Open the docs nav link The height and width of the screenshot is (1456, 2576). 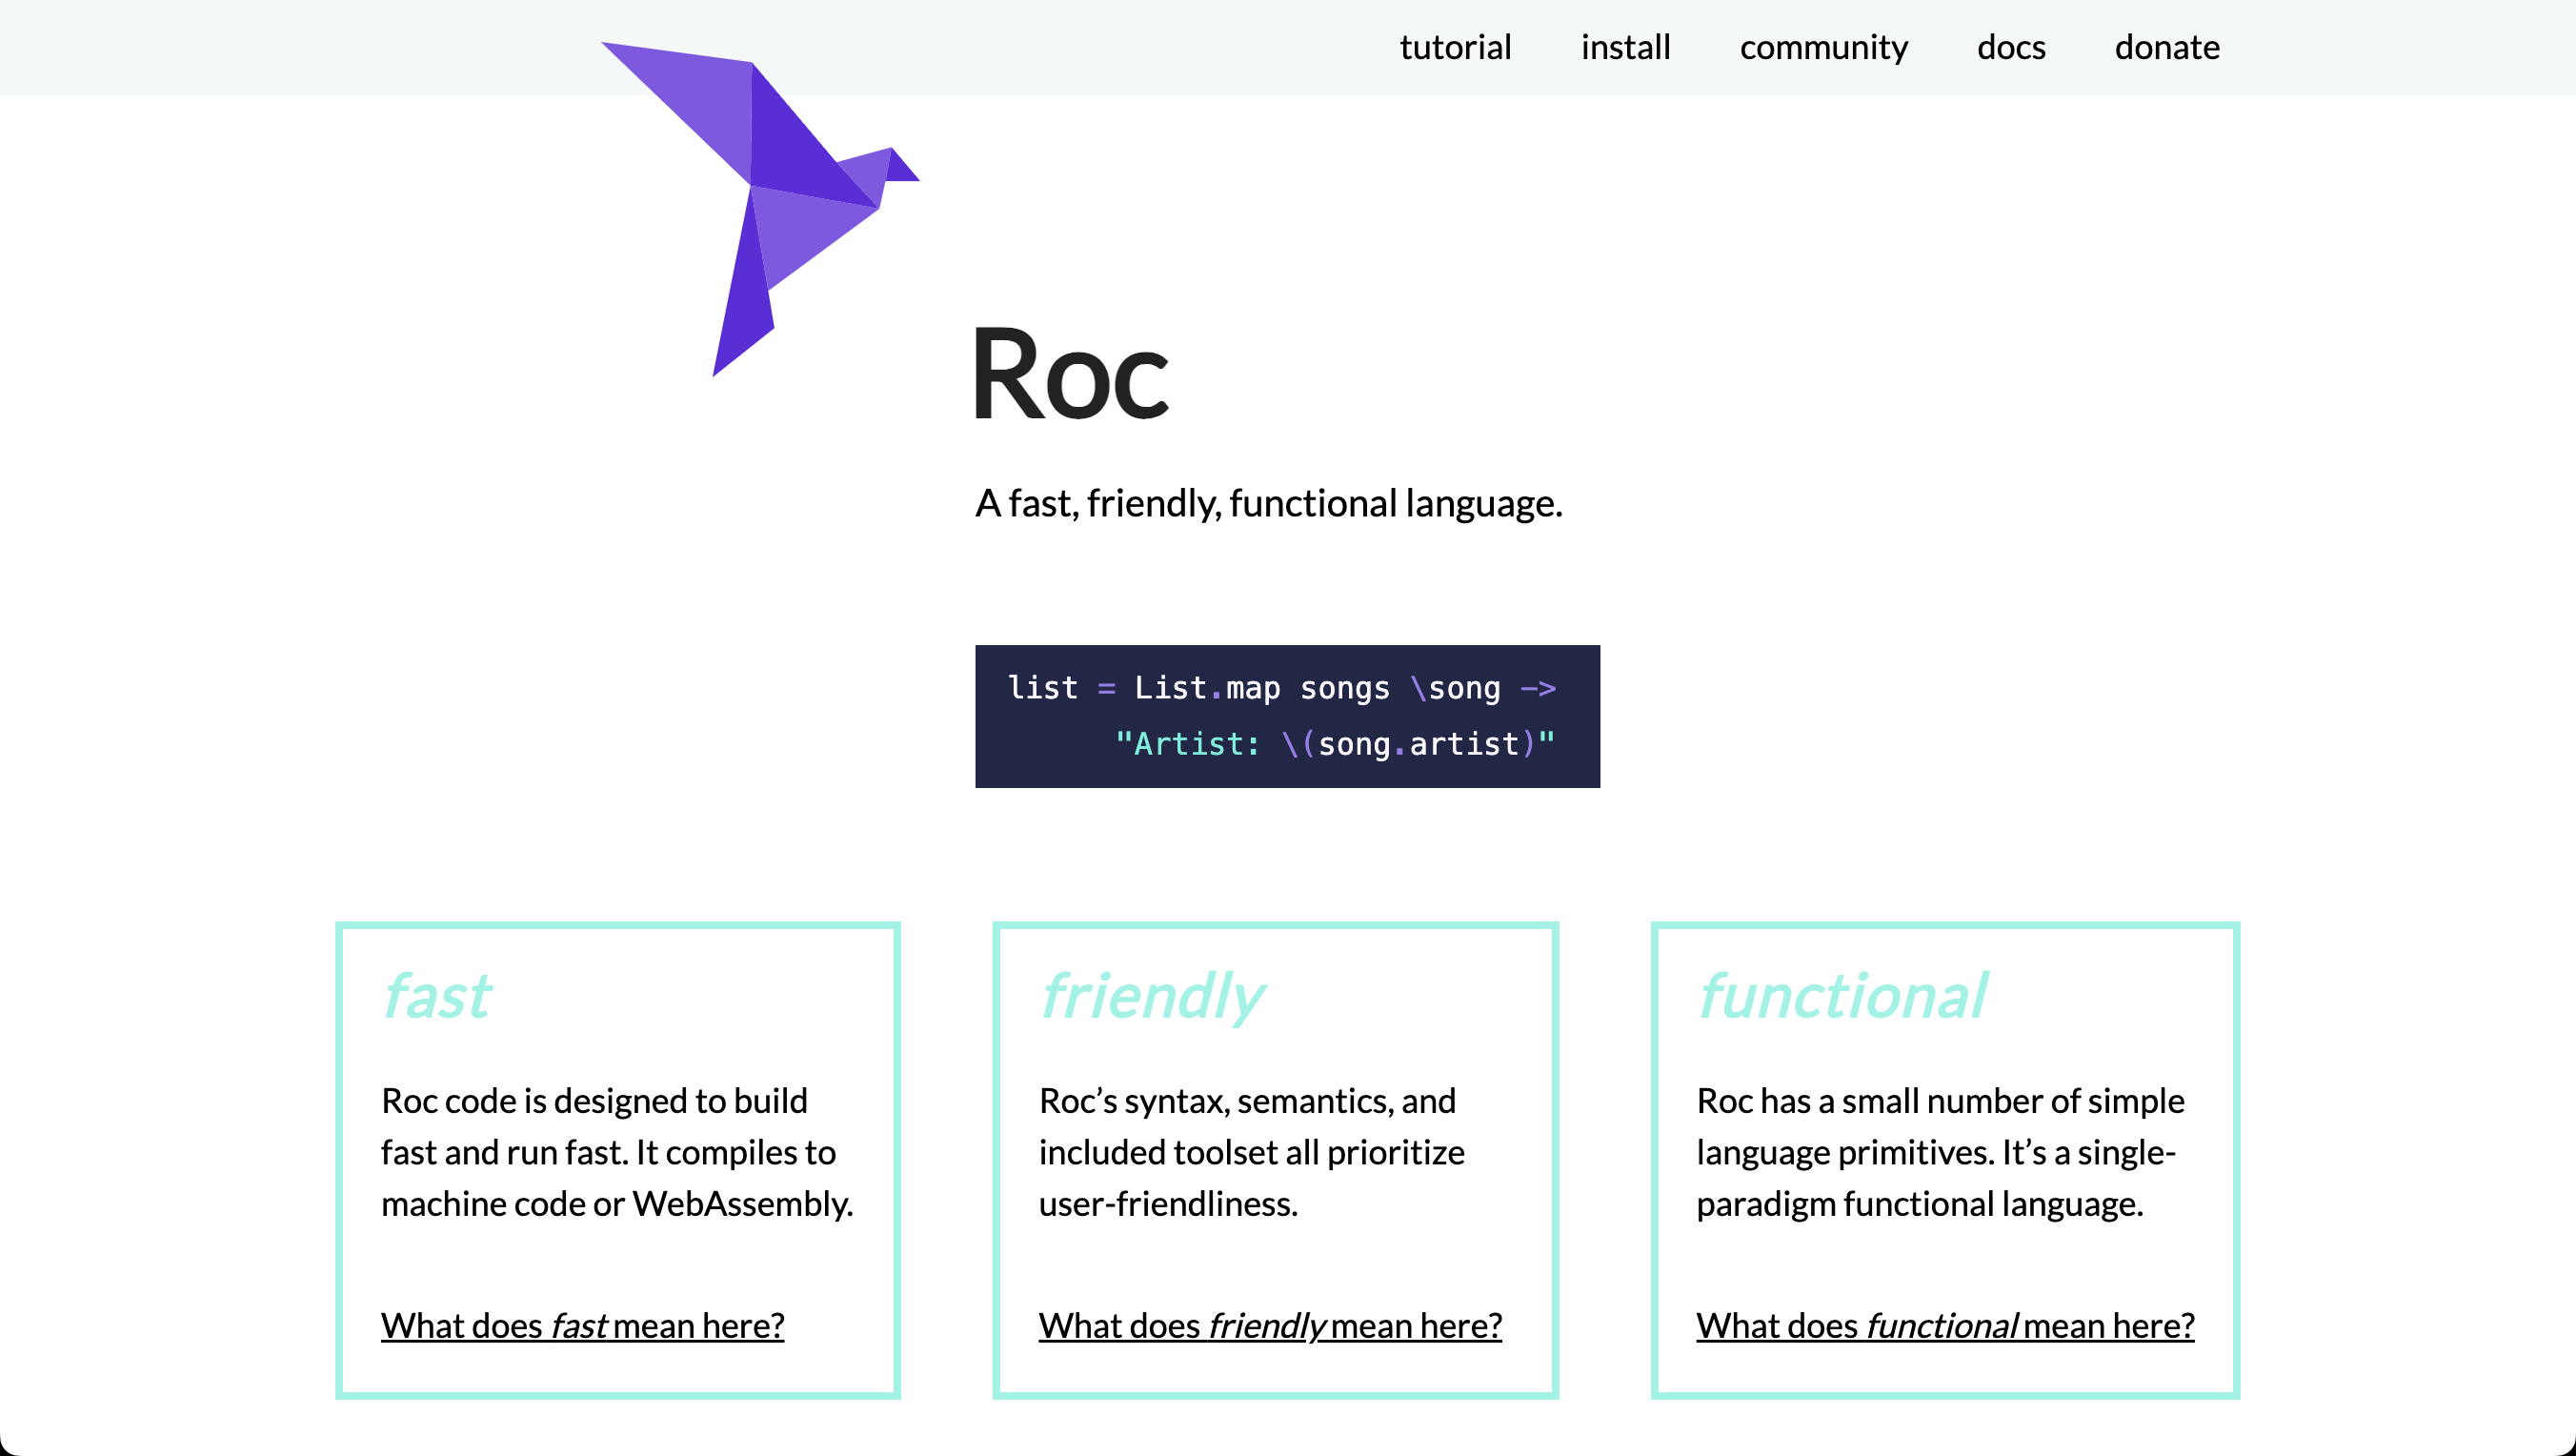coord(2011,47)
